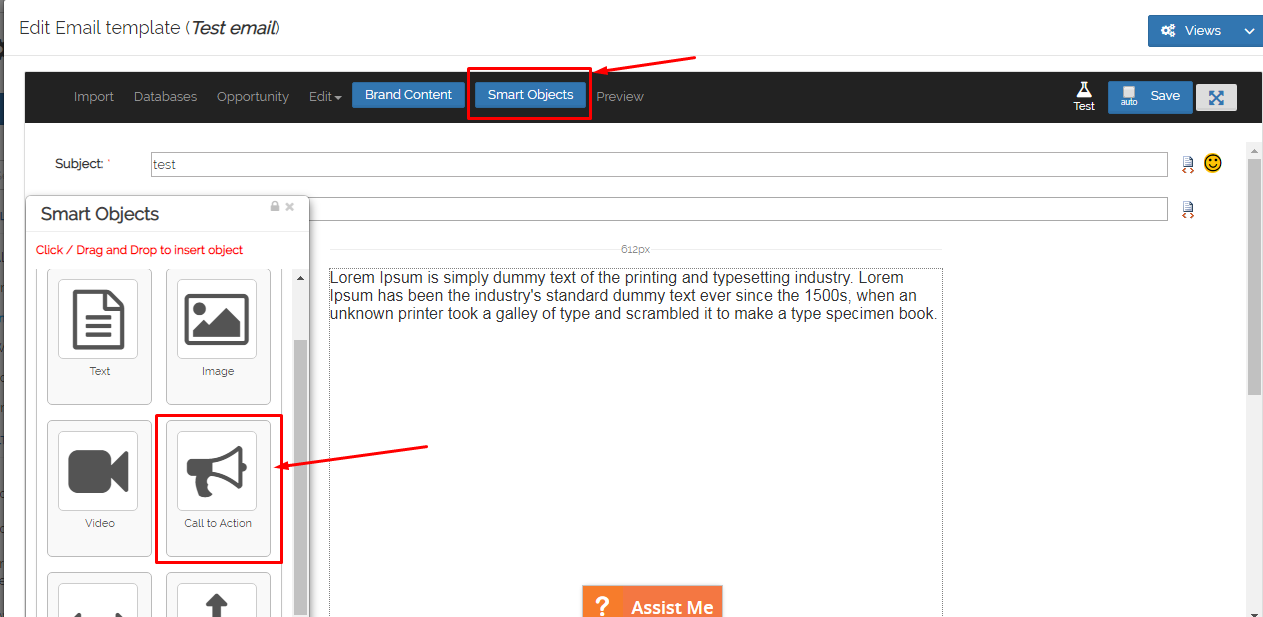The width and height of the screenshot is (1263, 617).
Task: Expand the Edit dropdown menu
Action: pyautogui.click(x=325, y=97)
